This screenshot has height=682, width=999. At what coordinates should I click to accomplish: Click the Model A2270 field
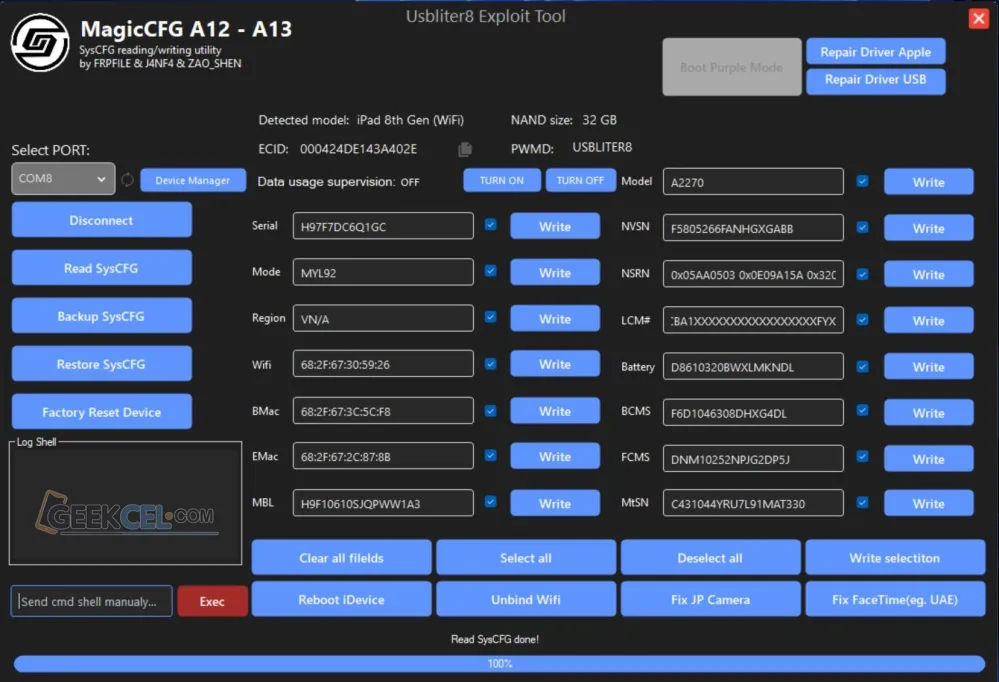coord(753,182)
